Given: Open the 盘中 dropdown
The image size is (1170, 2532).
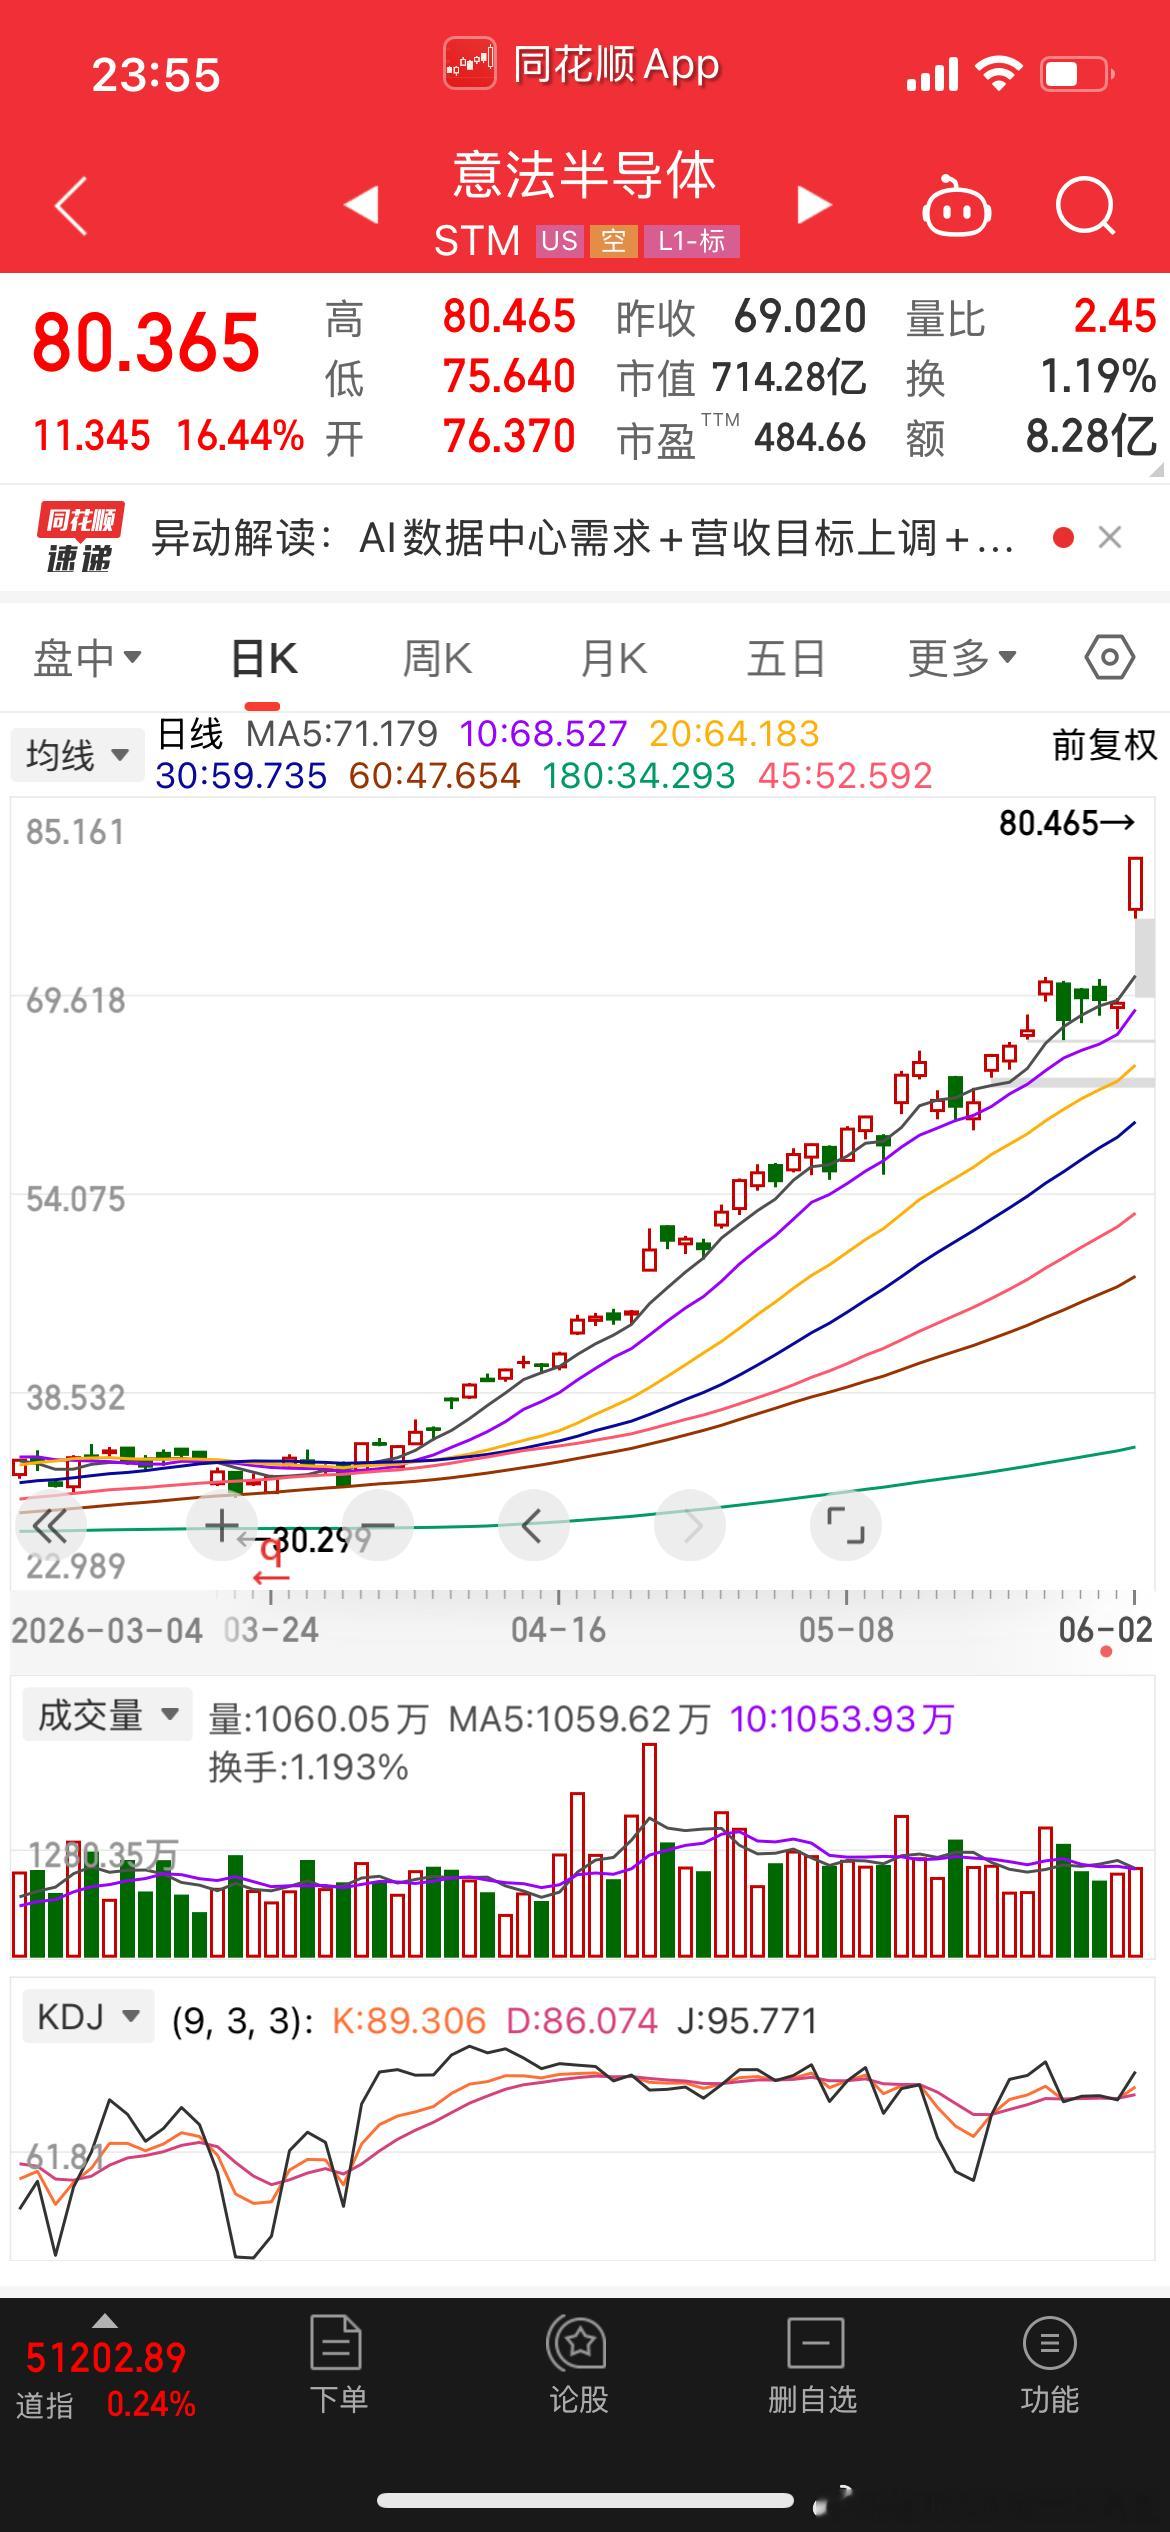Looking at the screenshot, I should click(88, 658).
